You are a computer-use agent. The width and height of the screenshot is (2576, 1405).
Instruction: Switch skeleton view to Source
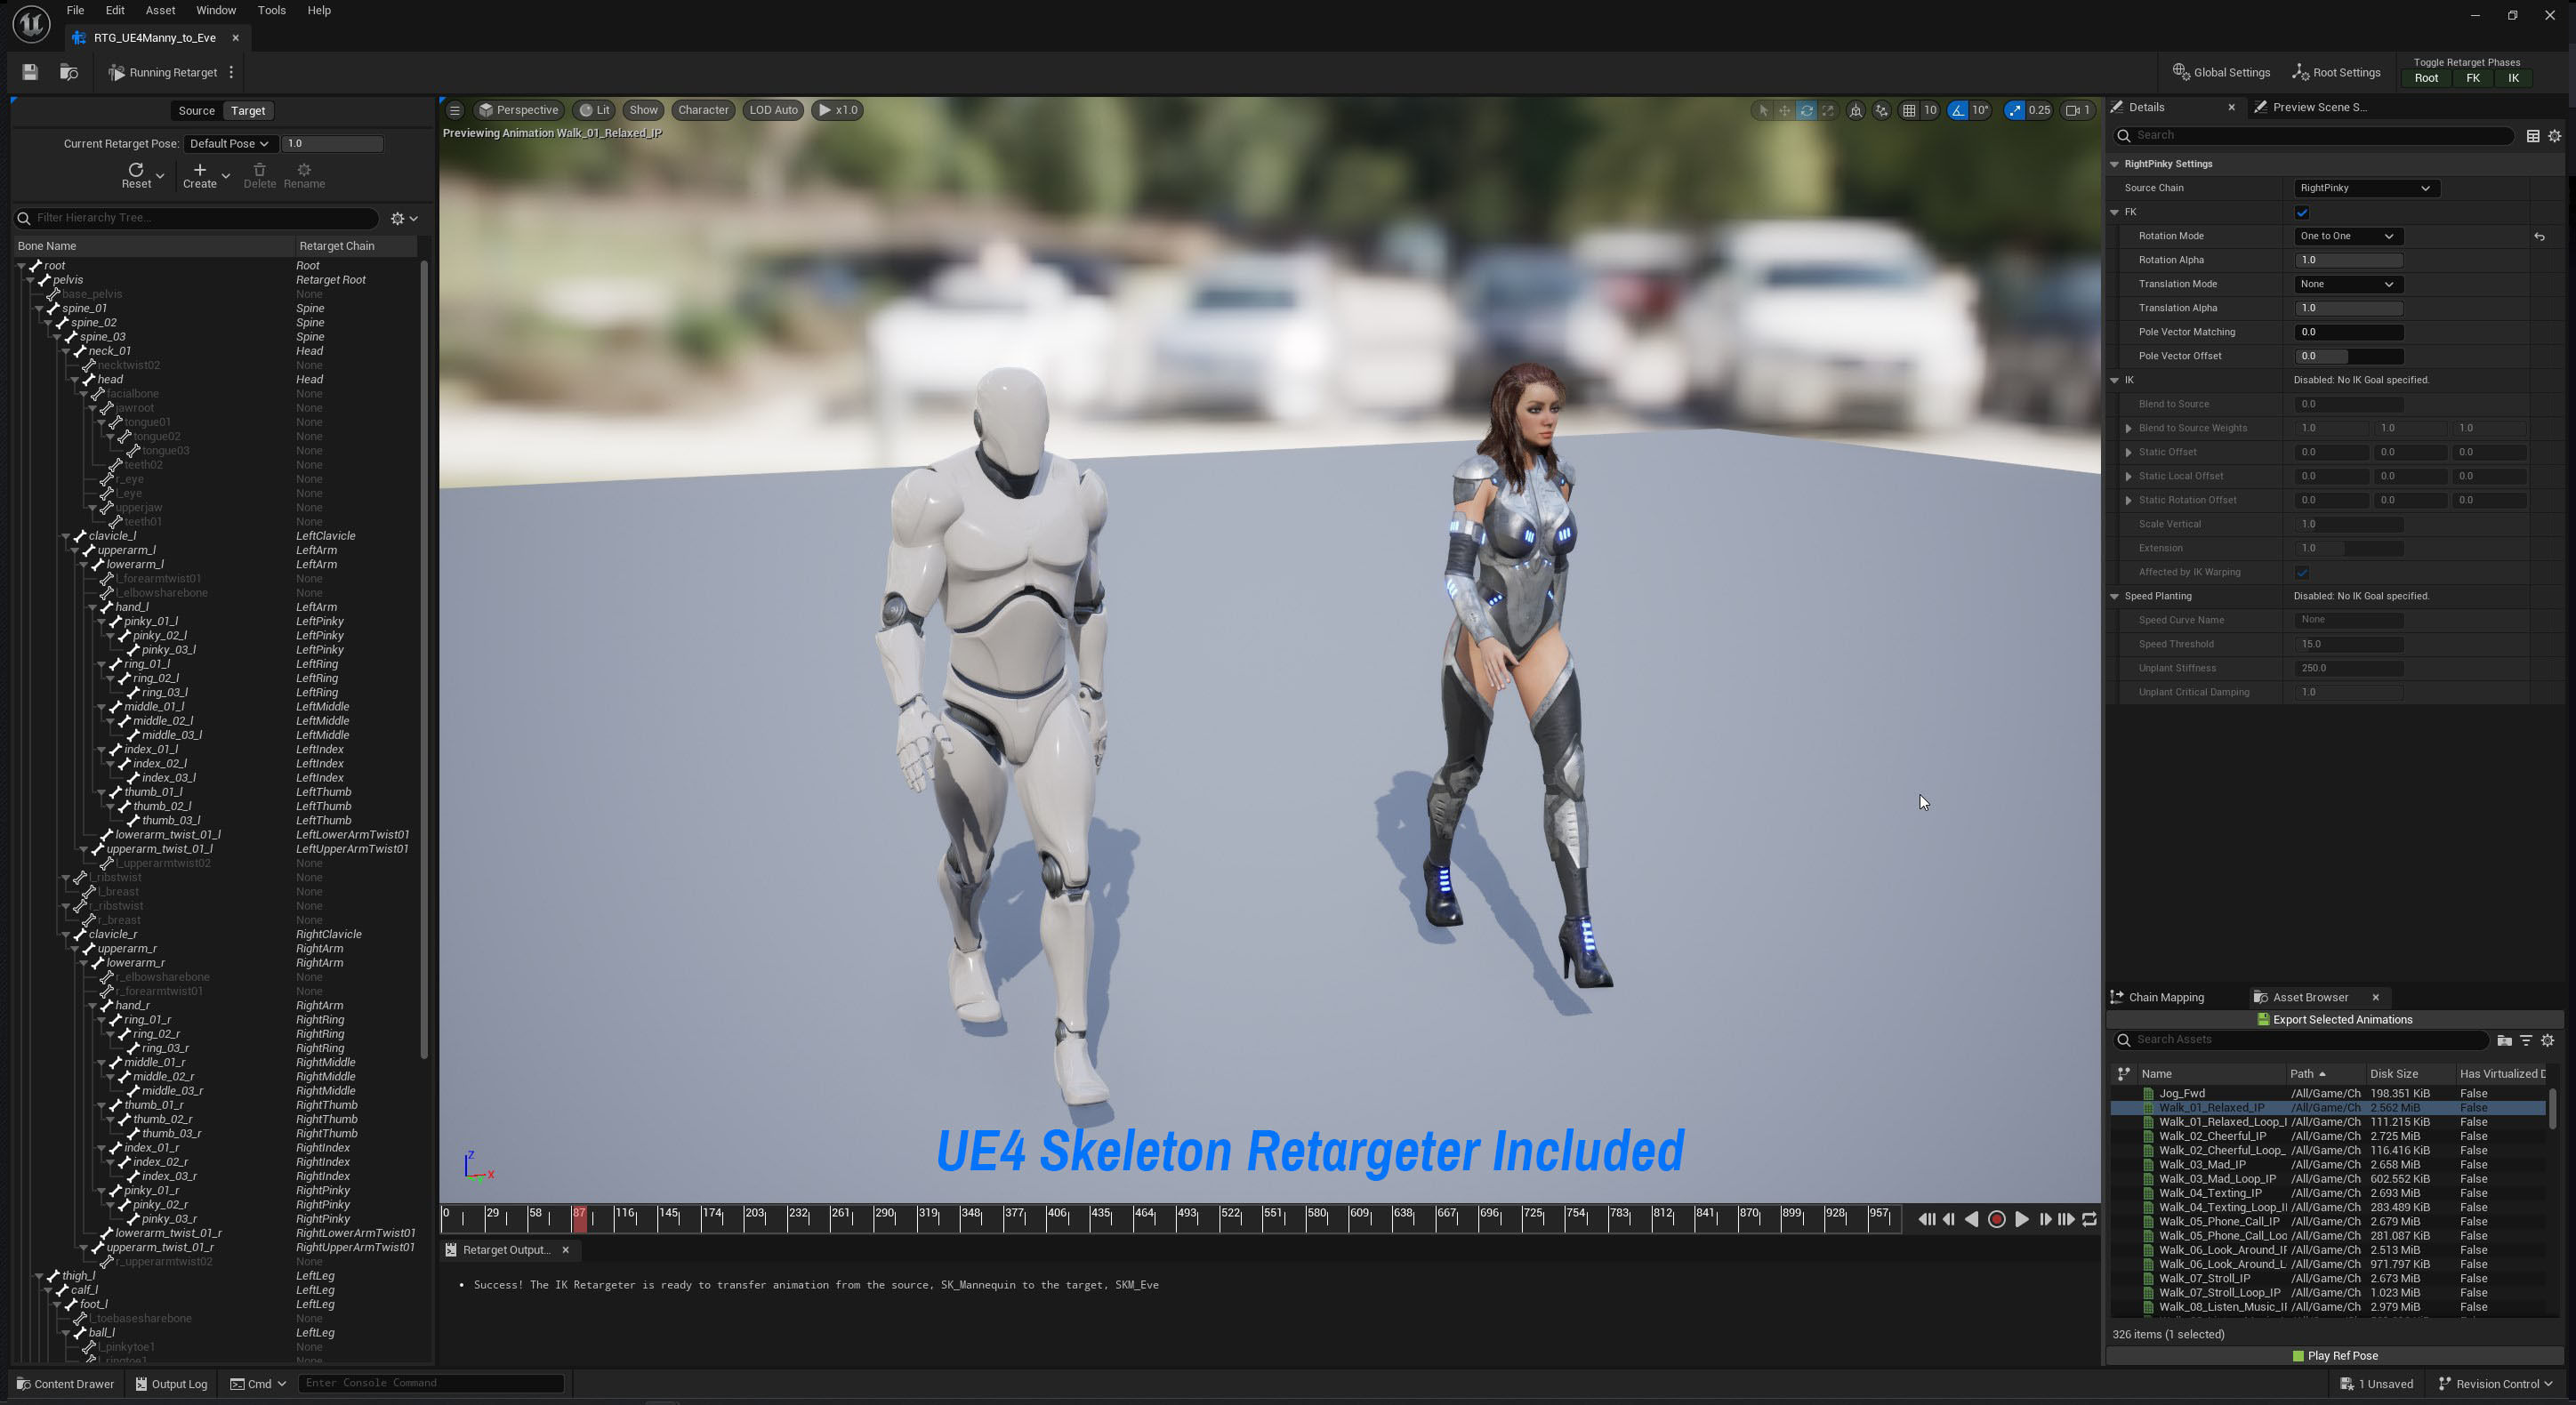coord(196,111)
